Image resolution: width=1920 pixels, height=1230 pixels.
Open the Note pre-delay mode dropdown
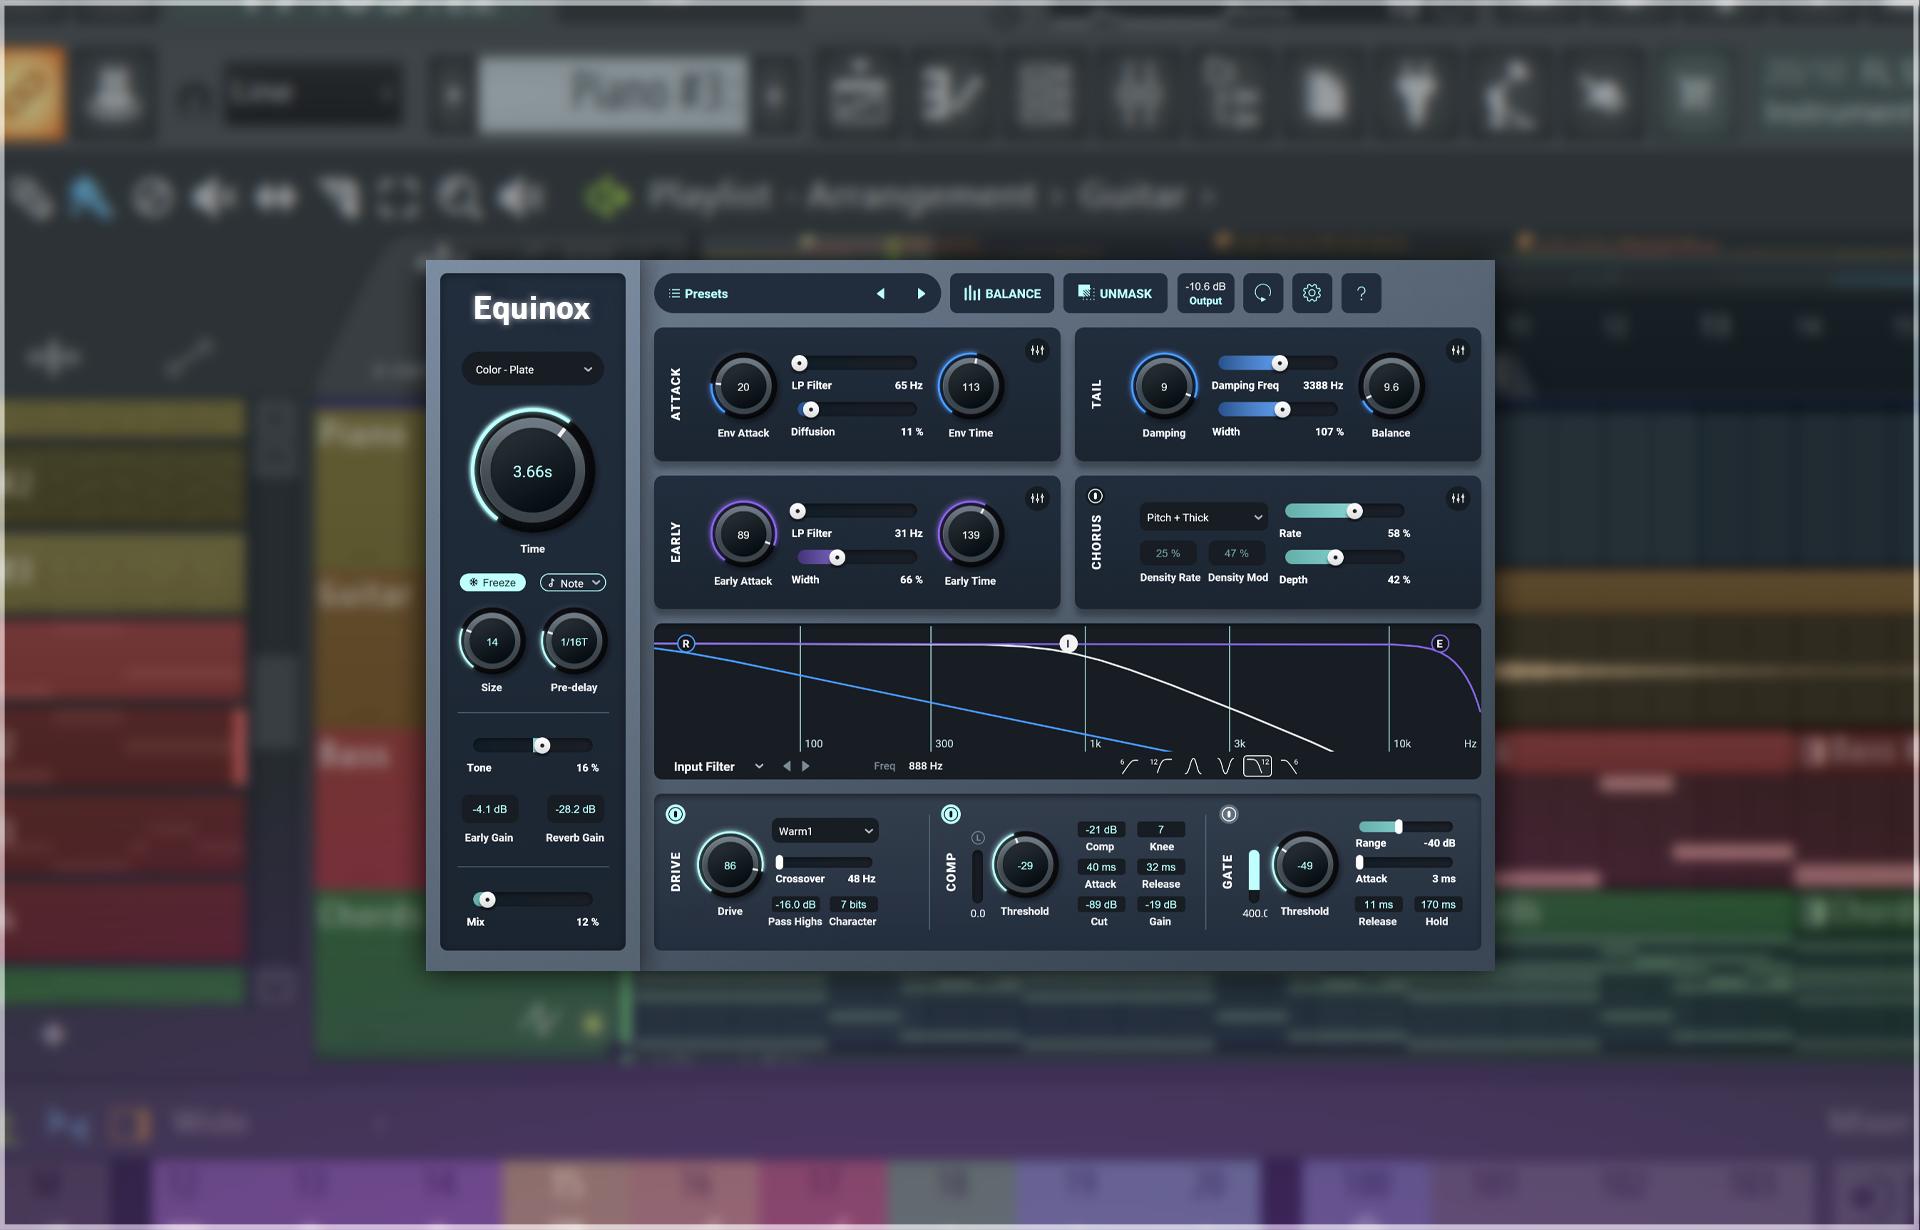tap(573, 582)
